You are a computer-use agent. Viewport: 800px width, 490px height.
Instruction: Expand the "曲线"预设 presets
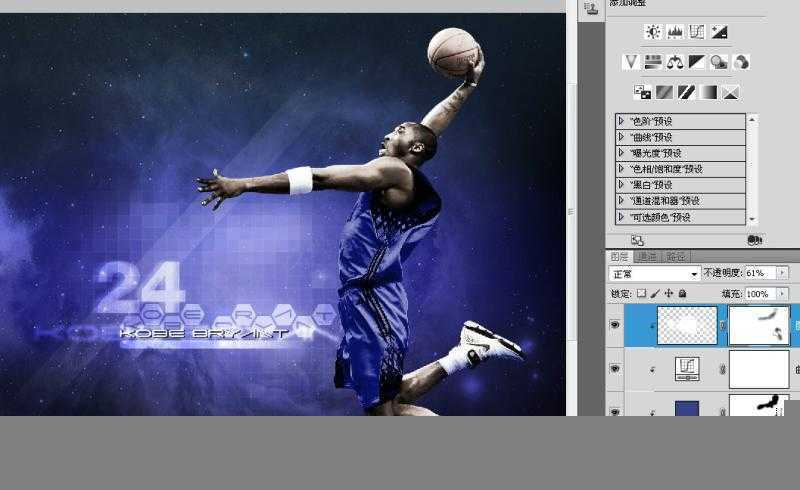tap(621, 137)
